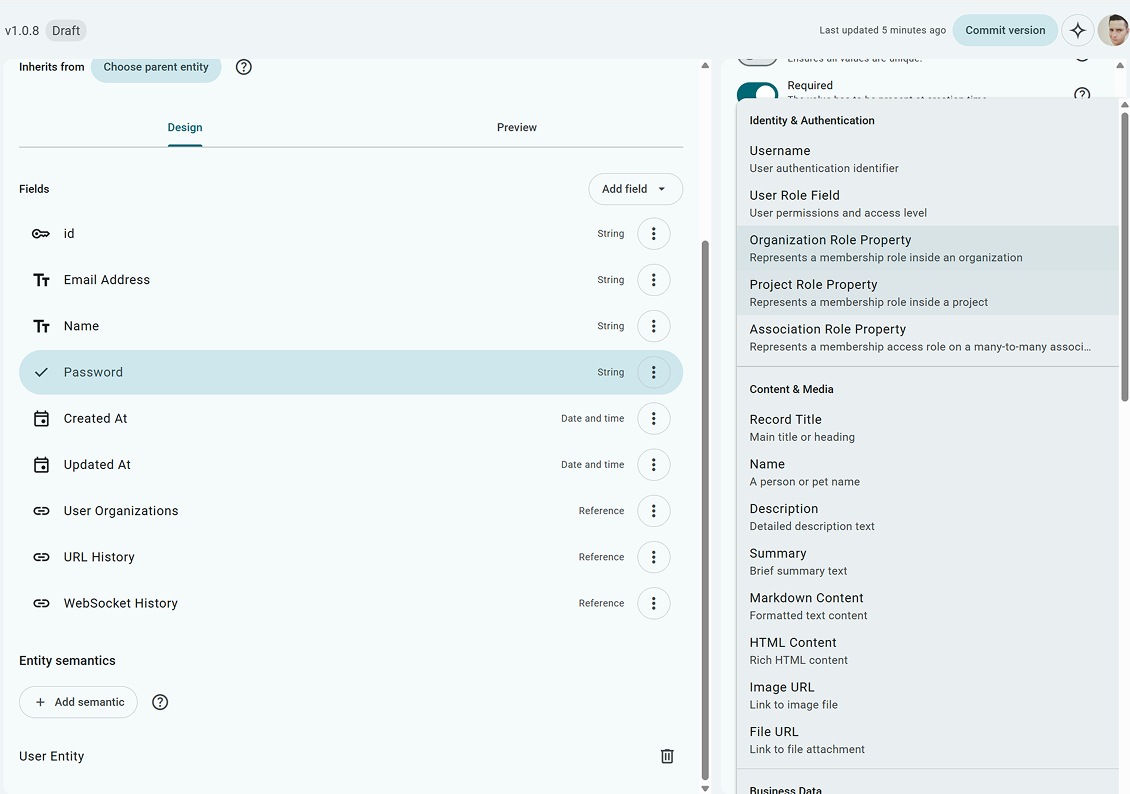Click the v1.0.8 version label
Screen dimensions: 1130x794
click(22, 30)
